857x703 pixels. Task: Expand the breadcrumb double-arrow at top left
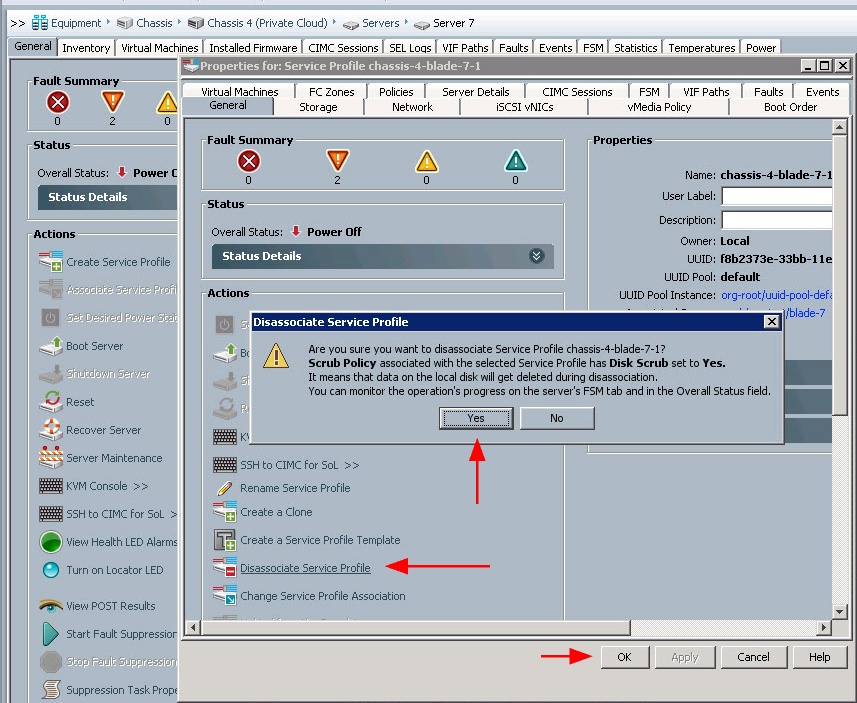point(17,23)
